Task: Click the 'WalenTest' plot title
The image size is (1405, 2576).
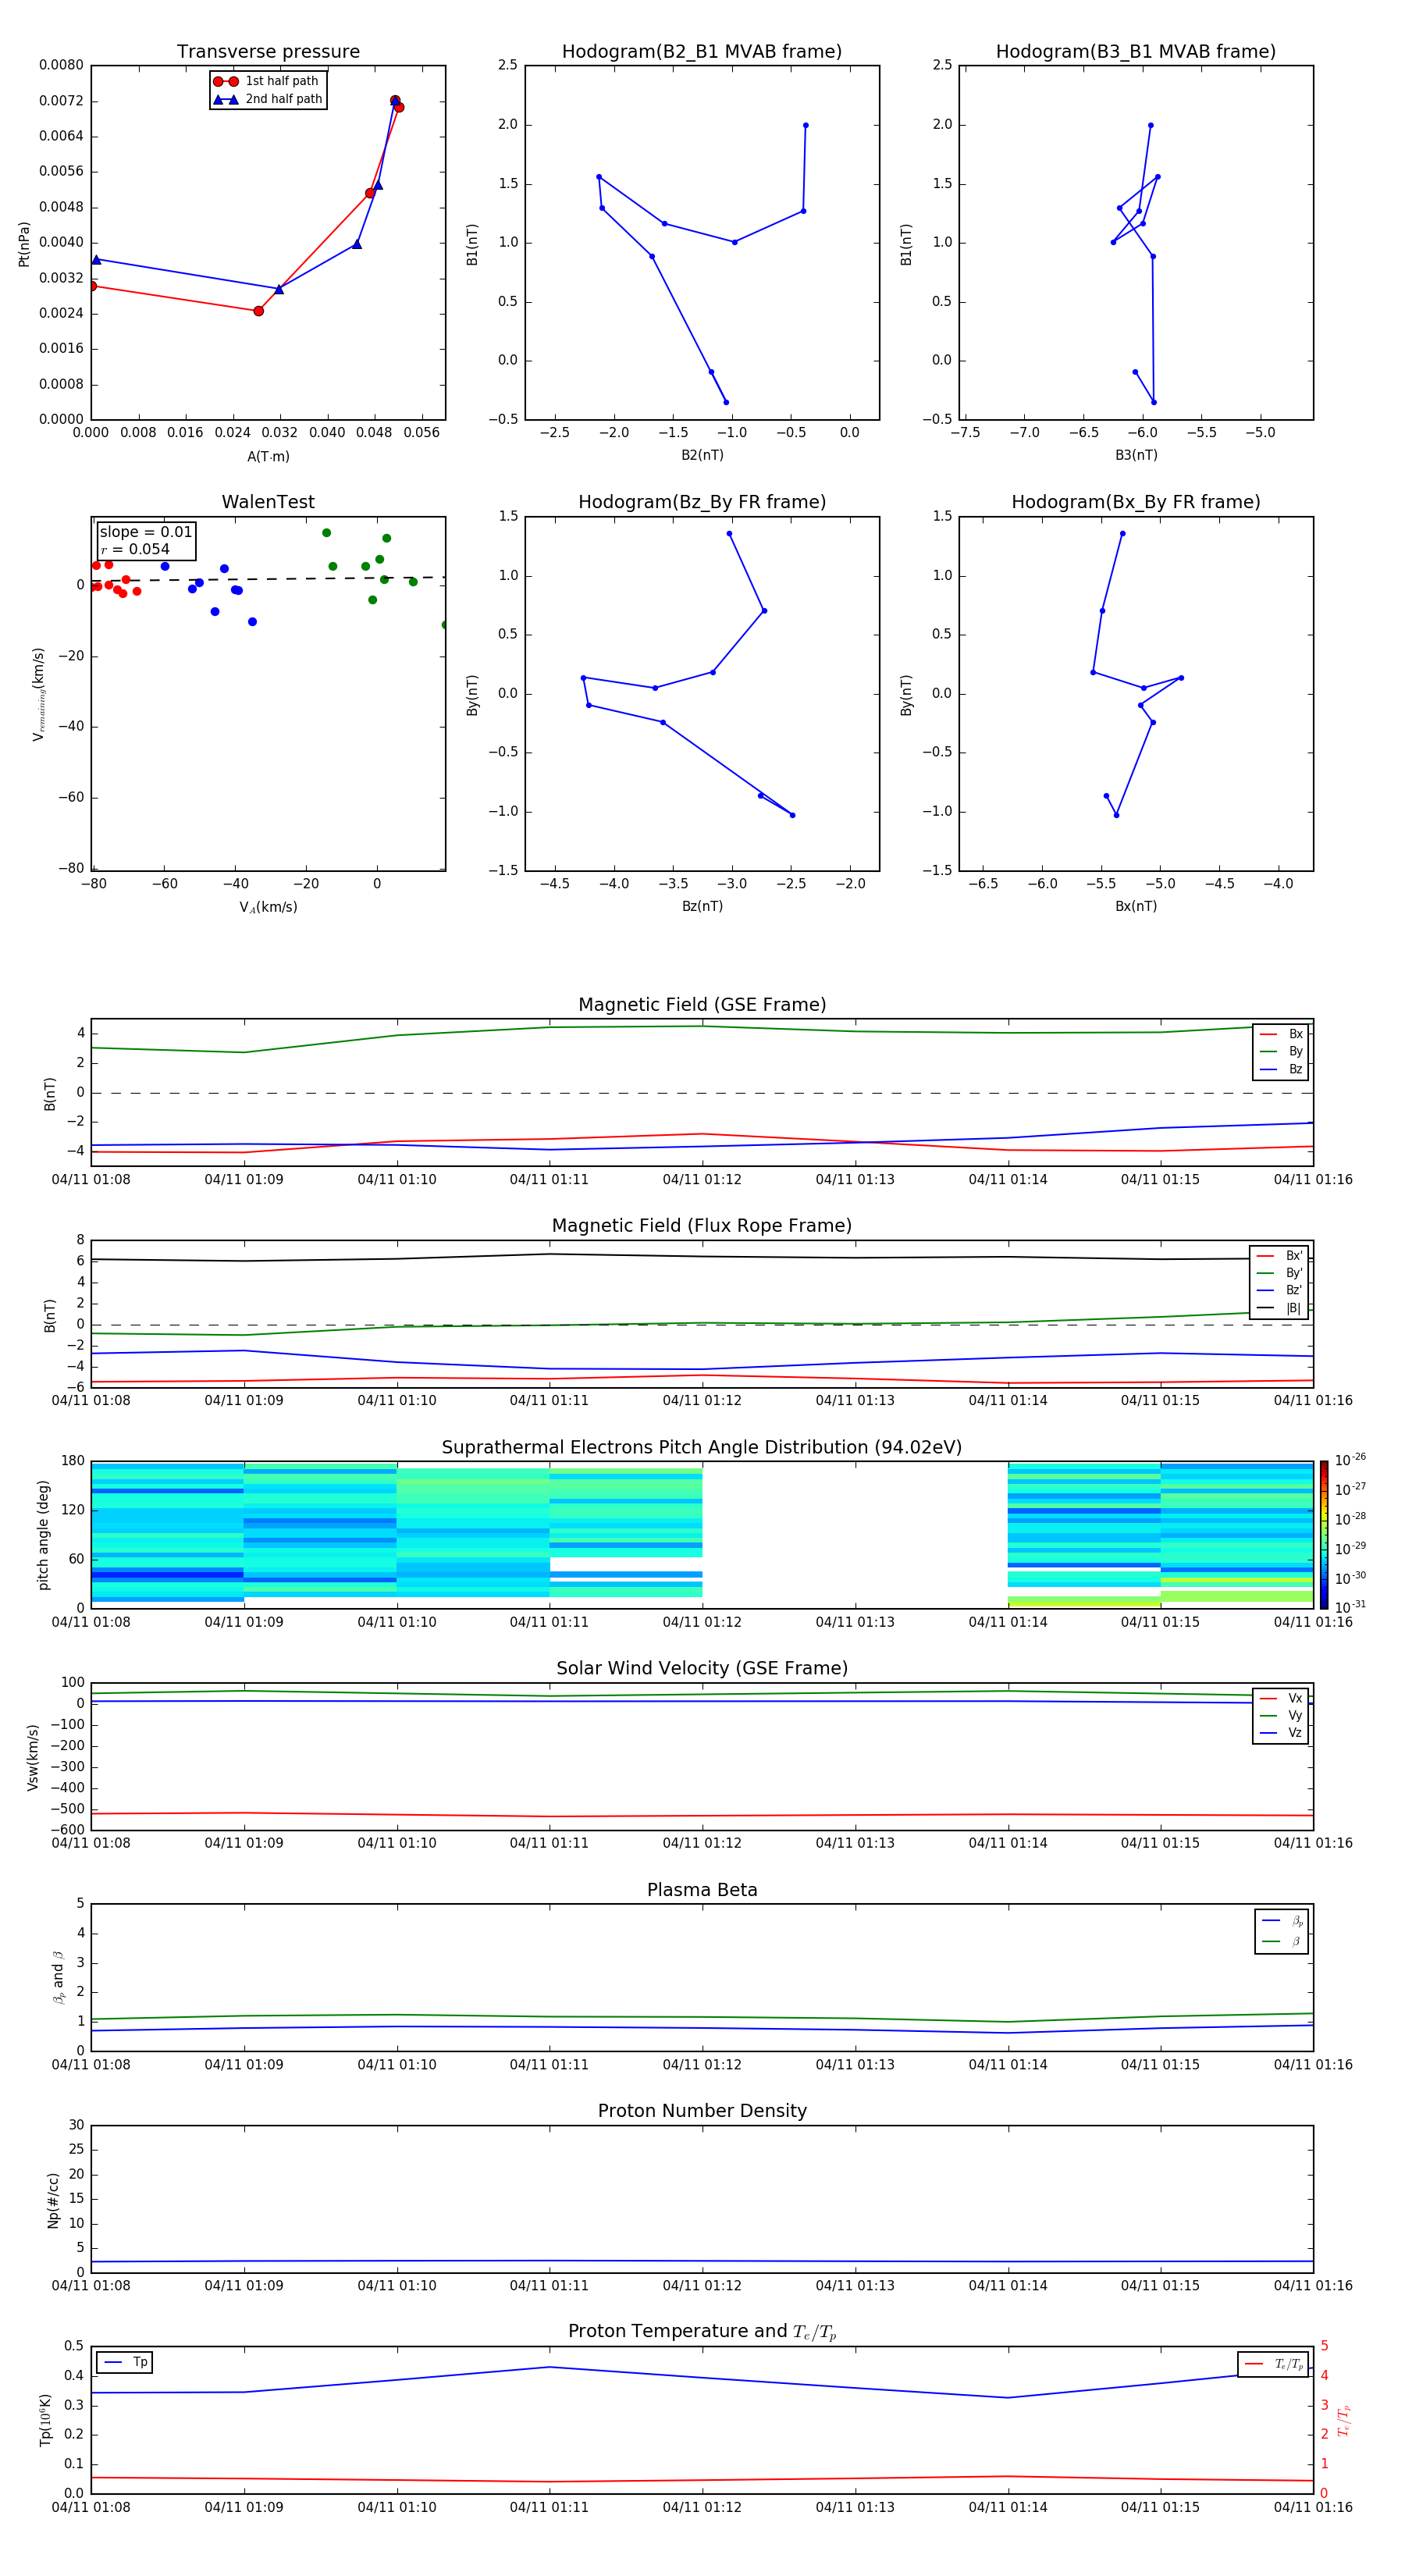Action: coord(268,502)
